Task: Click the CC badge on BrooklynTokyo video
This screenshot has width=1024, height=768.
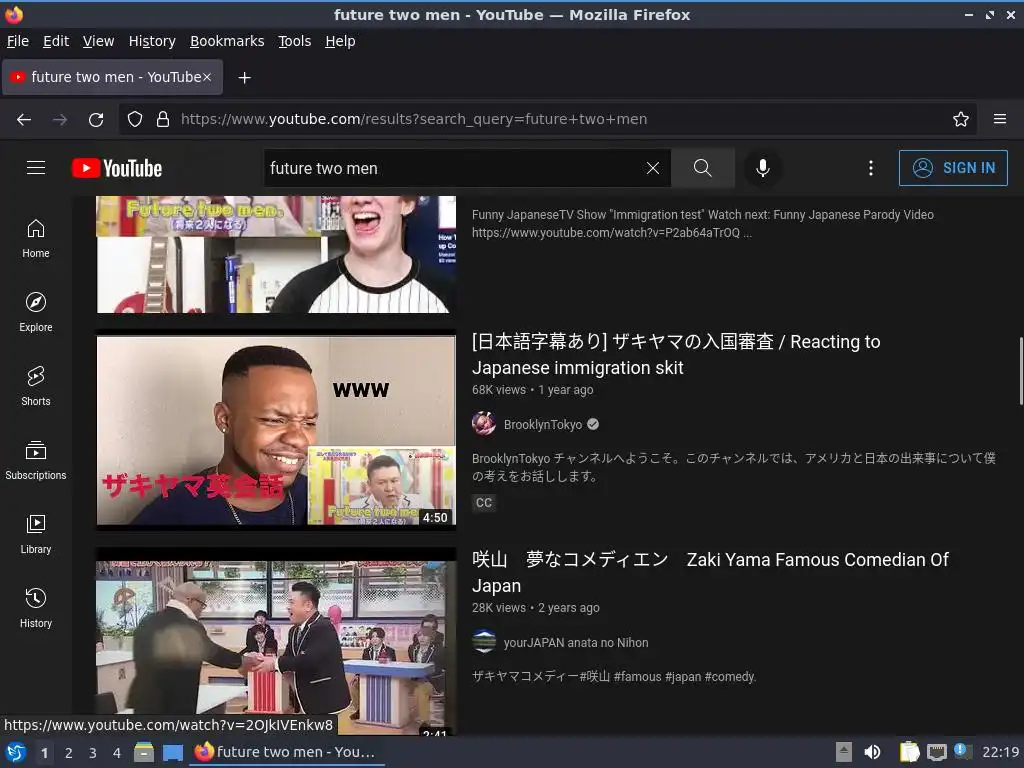Action: (484, 503)
